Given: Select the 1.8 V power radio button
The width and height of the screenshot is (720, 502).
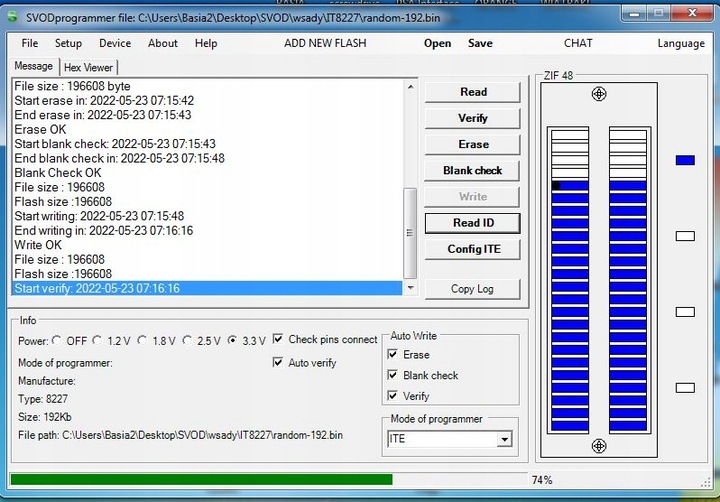Looking at the screenshot, I should (x=143, y=340).
